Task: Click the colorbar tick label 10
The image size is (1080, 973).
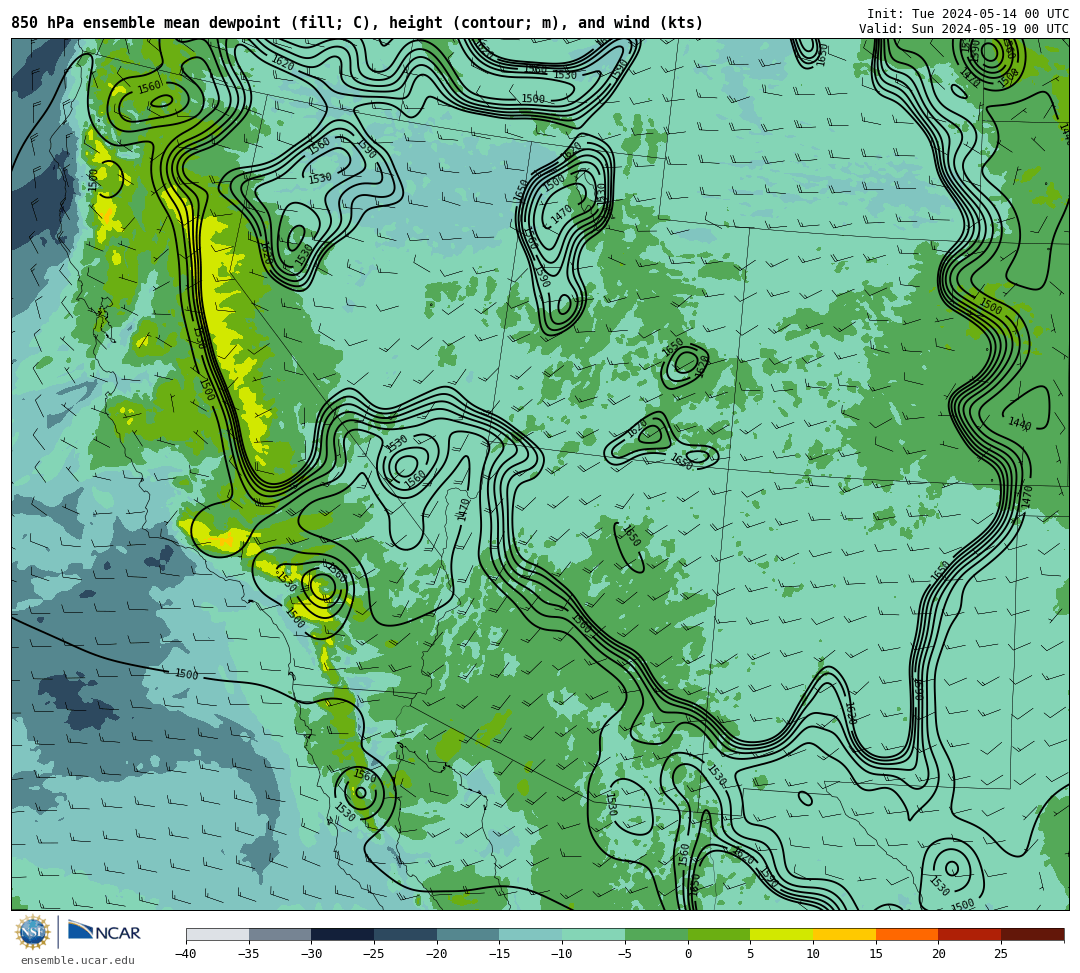Action: (813, 954)
